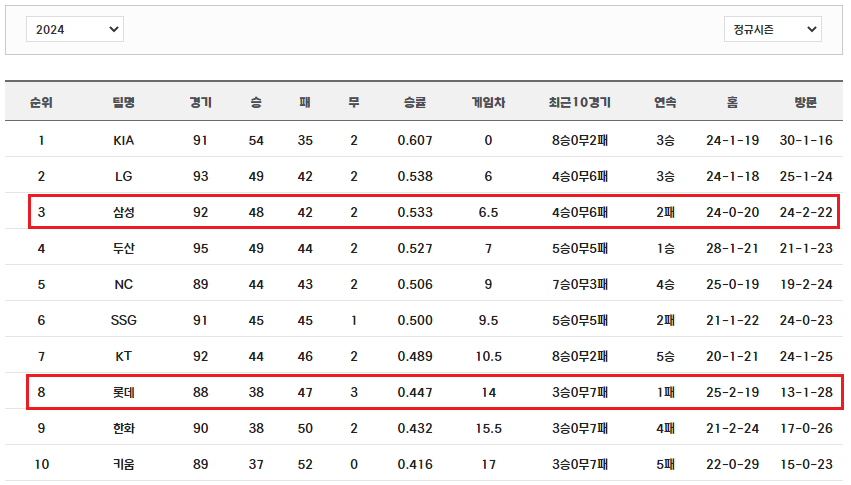The width and height of the screenshot is (851, 485).
Task: Select team name 삼성
Action: pyautogui.click(x=124, y=212)
